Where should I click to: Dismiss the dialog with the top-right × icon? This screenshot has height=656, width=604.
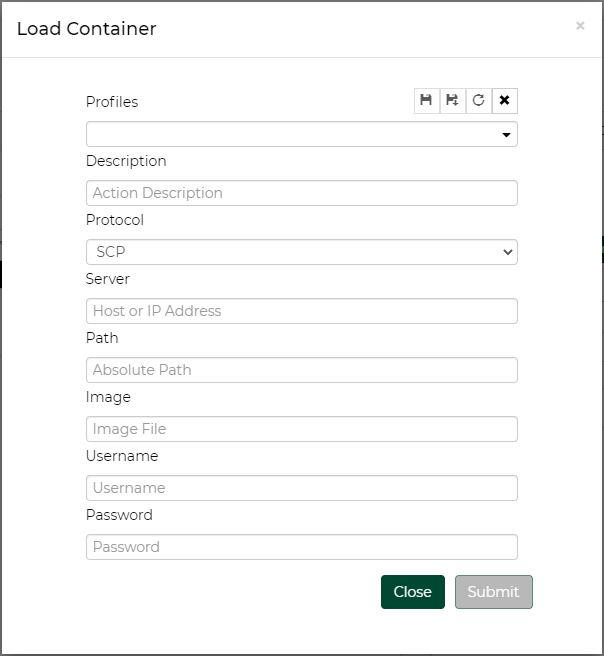[580, 26]
